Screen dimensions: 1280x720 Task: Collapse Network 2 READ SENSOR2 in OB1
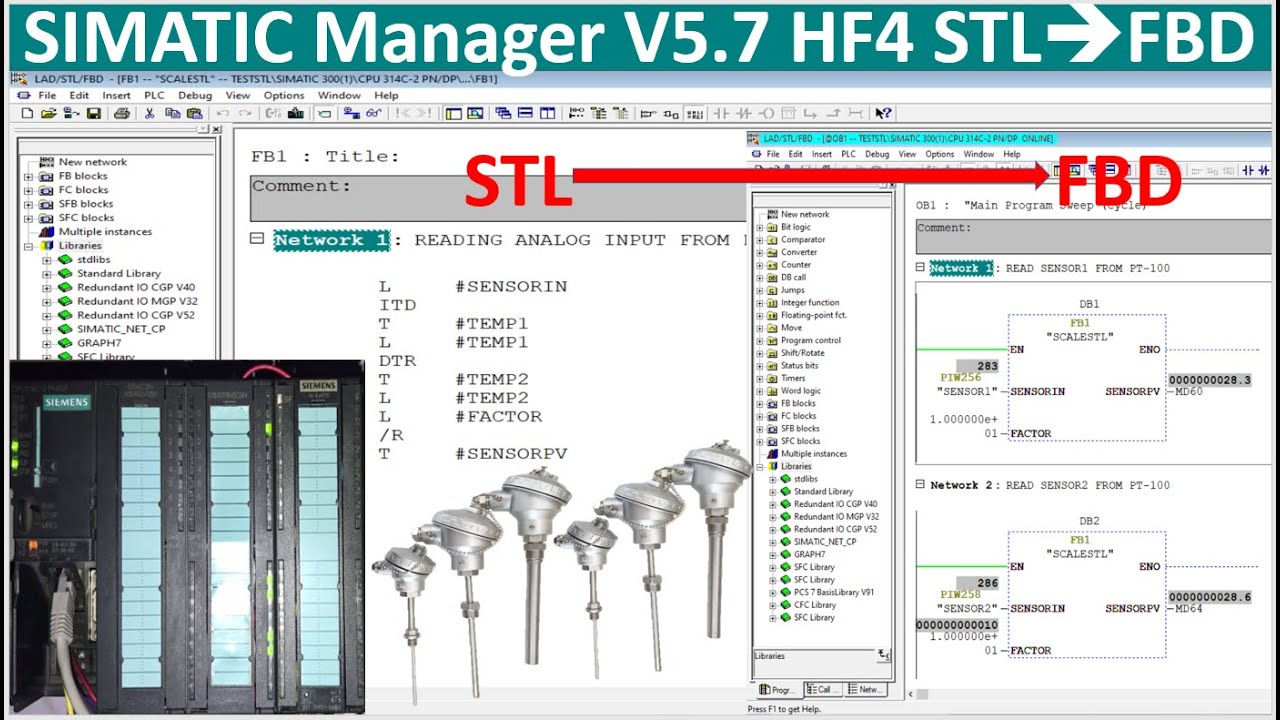(x=920, y=484)
